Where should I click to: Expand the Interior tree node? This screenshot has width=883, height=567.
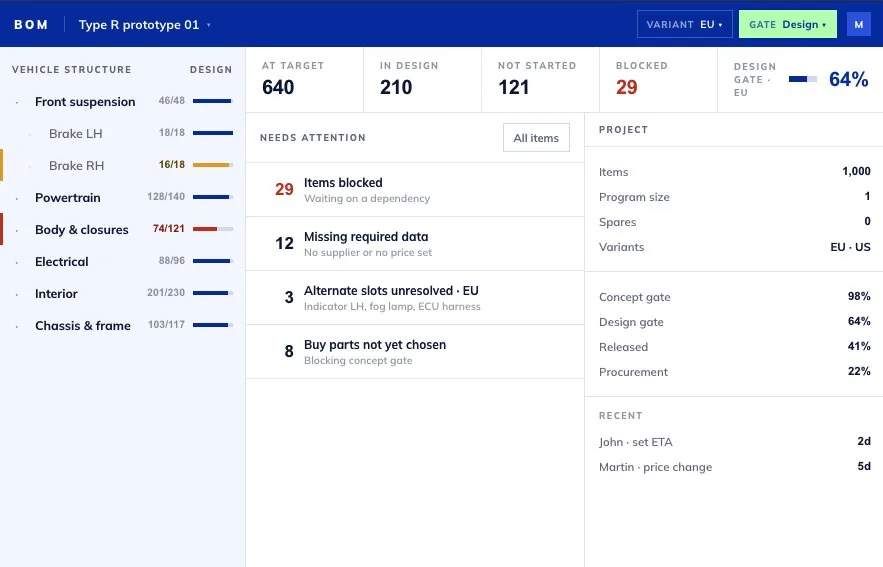click(x=17, y=294)
